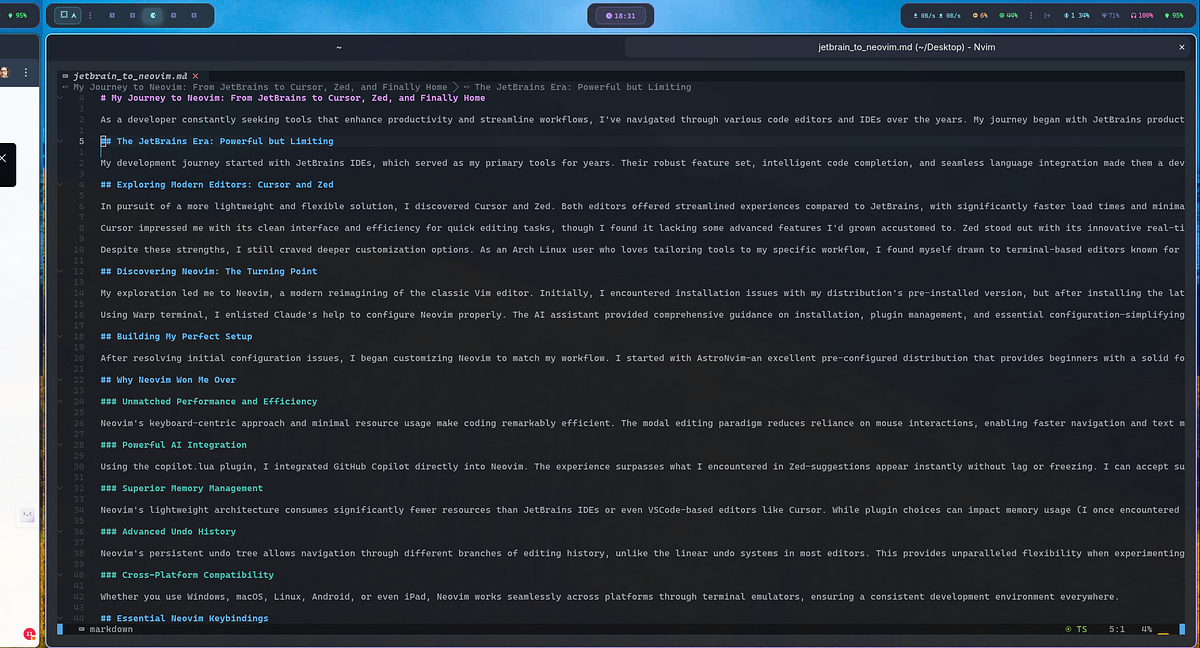Click the markdown file icon beside the buffer tab name
The height and width of the screenshot is (648, 1200).
pos(64,76)
